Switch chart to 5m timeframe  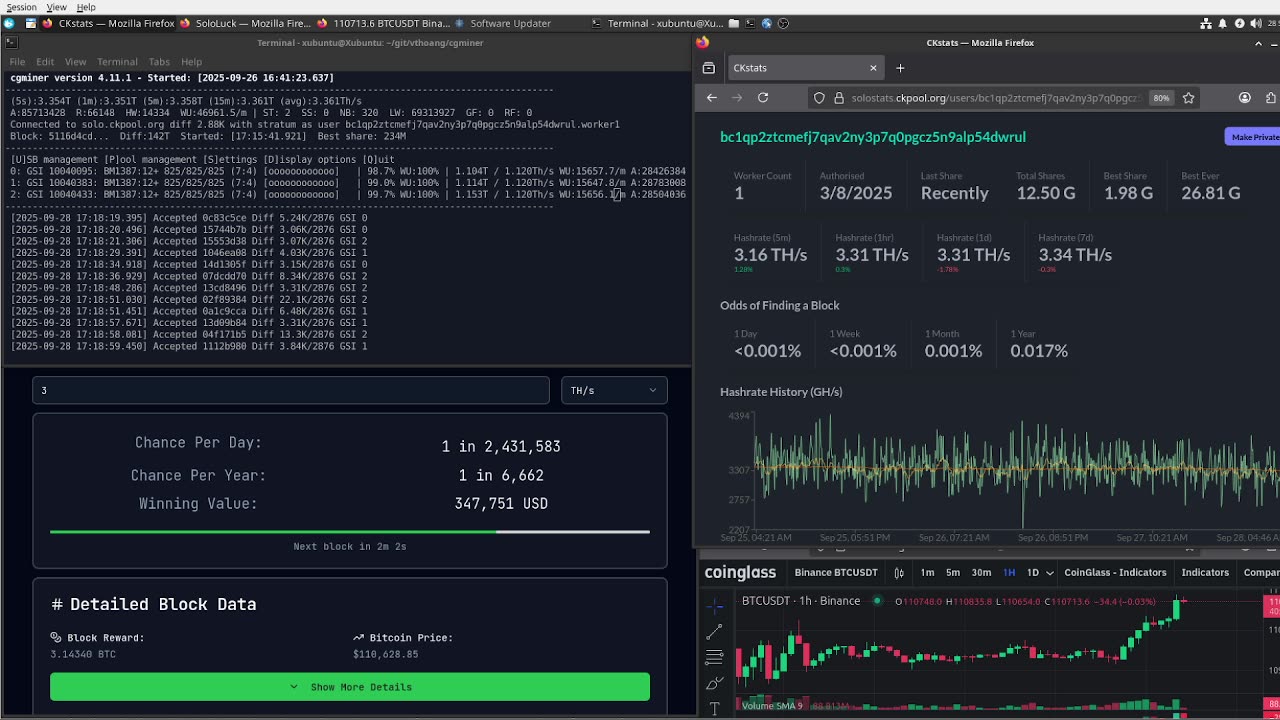953,573
